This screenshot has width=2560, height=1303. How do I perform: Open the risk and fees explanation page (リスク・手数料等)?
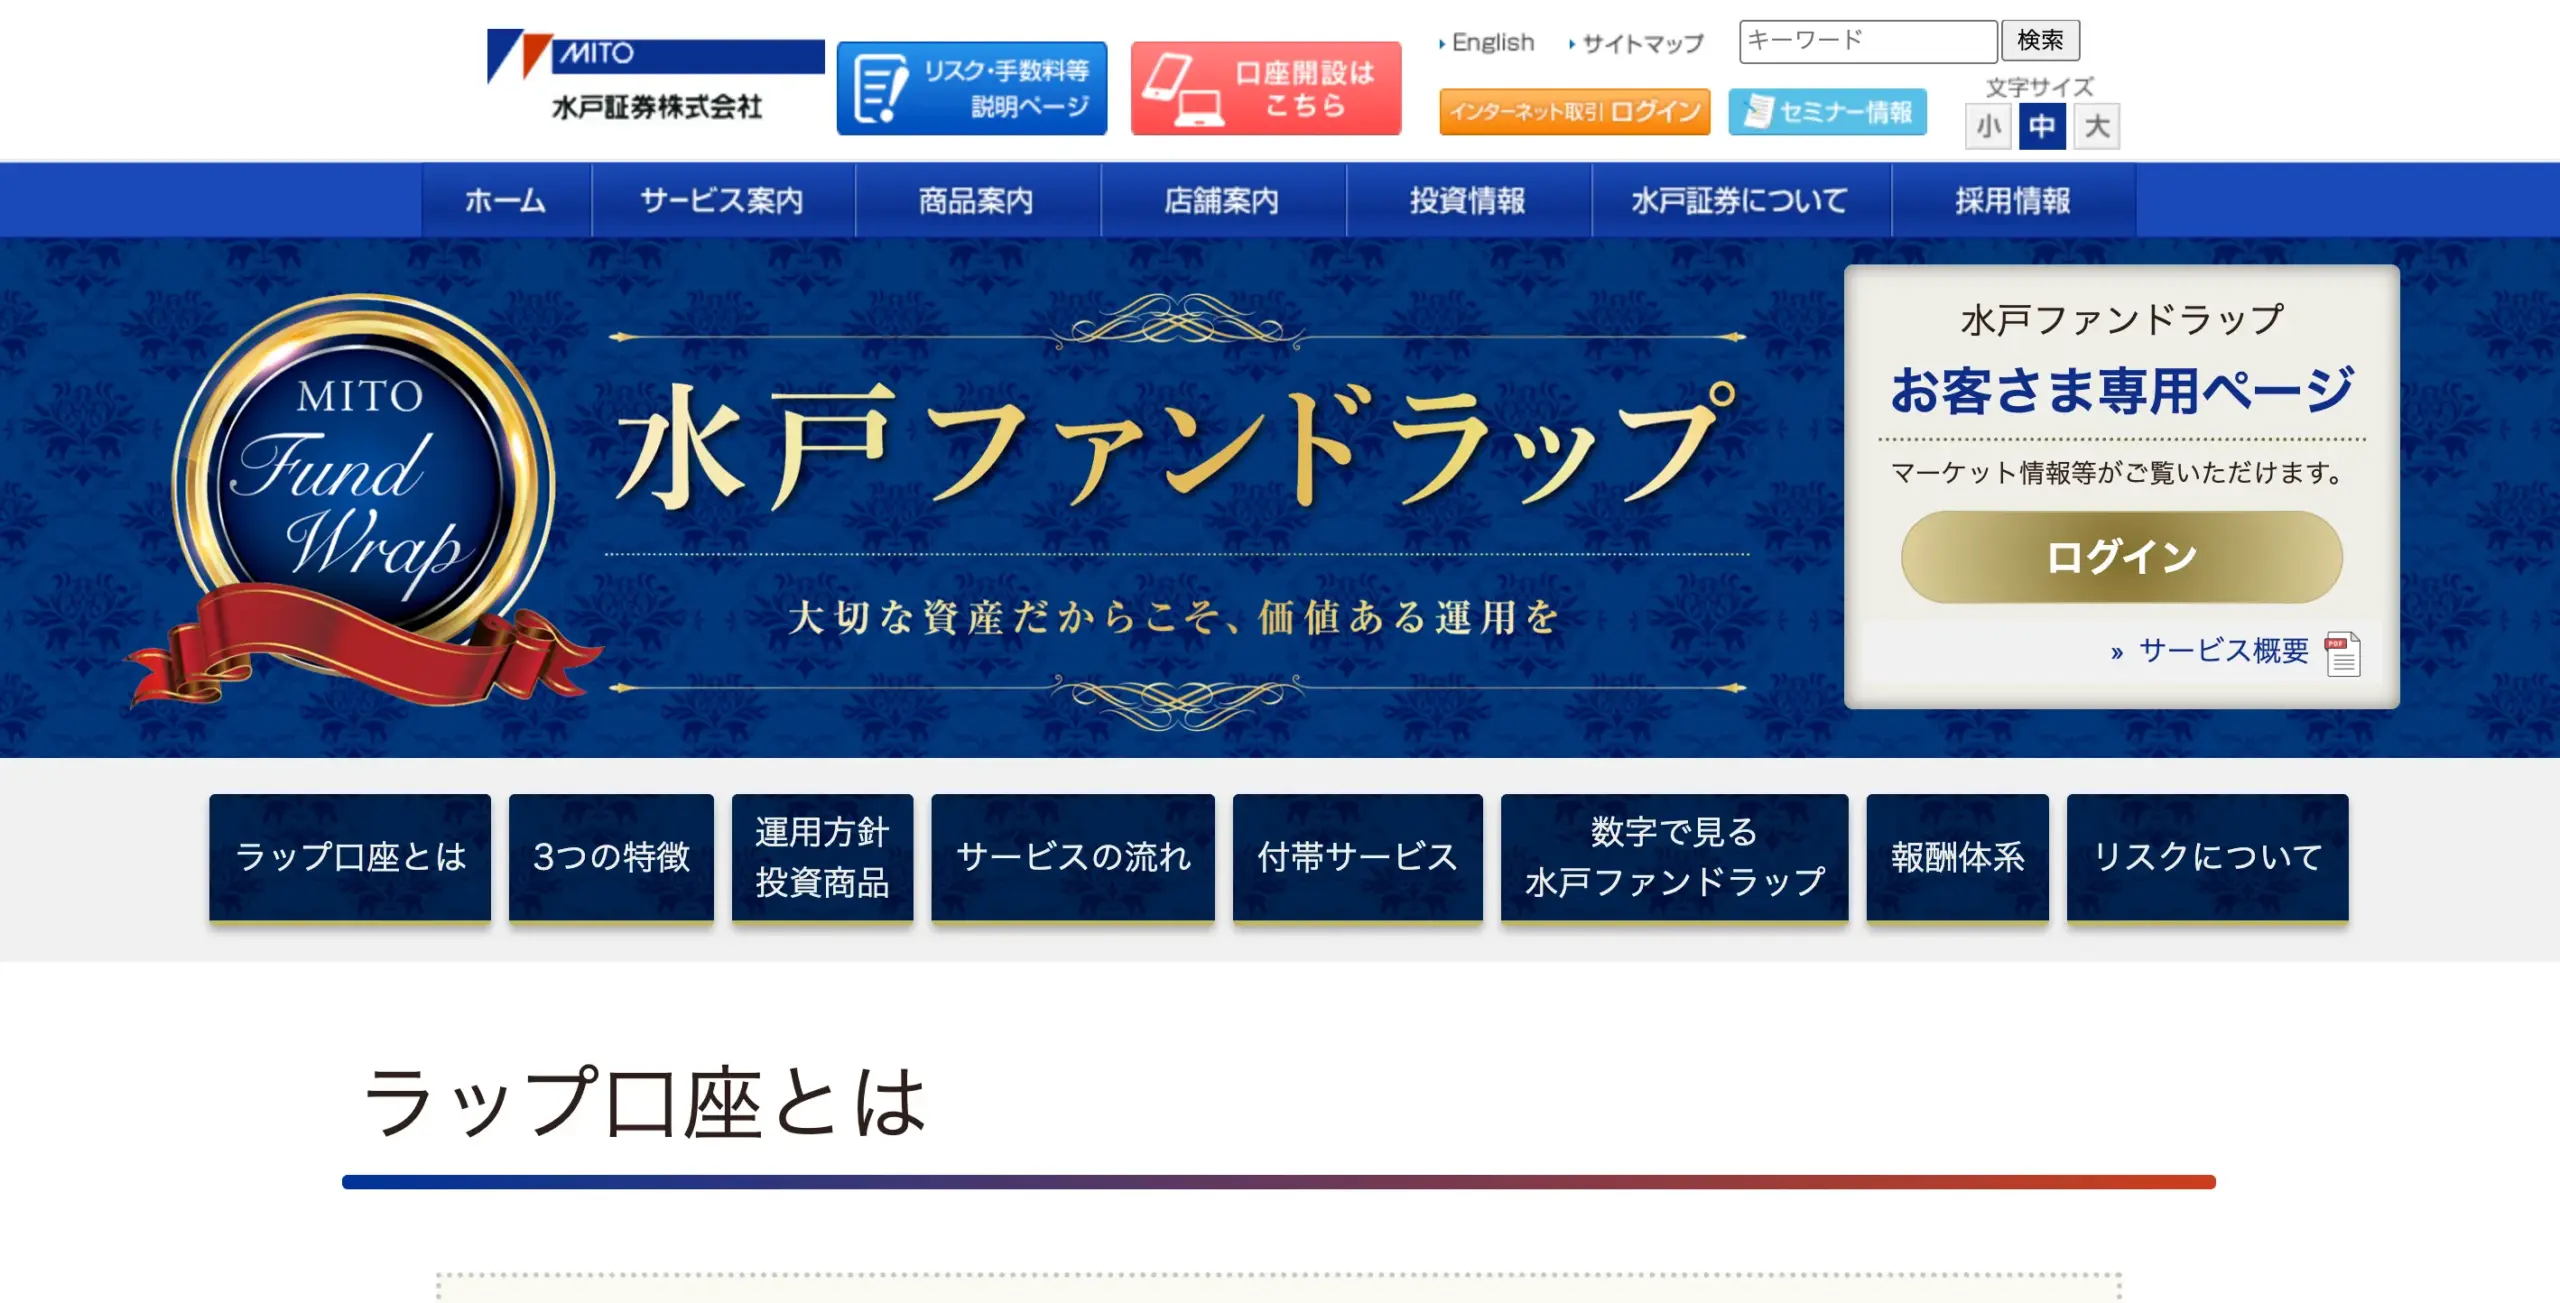click(972, 88)
